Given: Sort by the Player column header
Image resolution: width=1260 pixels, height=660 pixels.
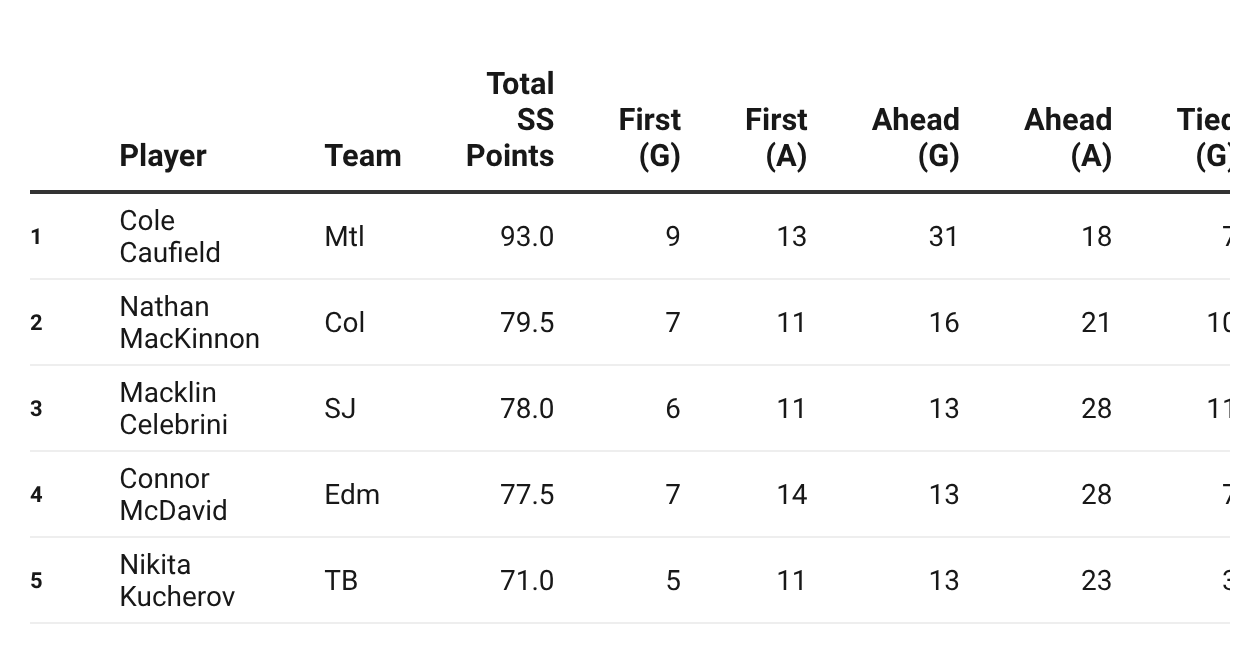Looking at the screenshot, I should [x=163, y=156].
